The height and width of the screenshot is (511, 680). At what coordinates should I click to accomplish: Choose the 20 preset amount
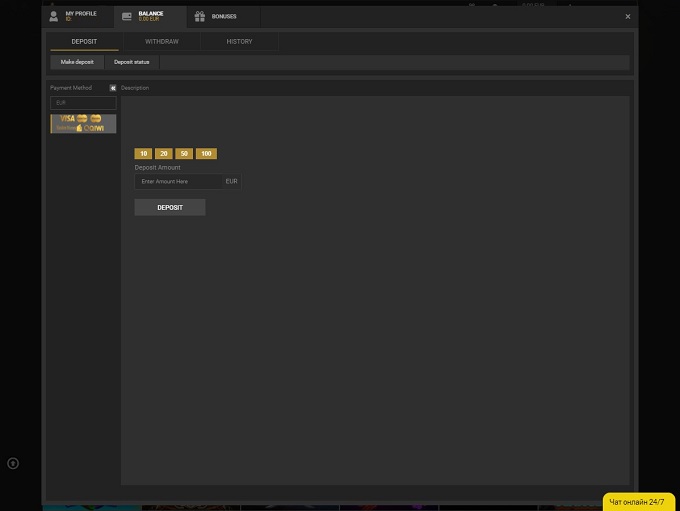point(164,154)
